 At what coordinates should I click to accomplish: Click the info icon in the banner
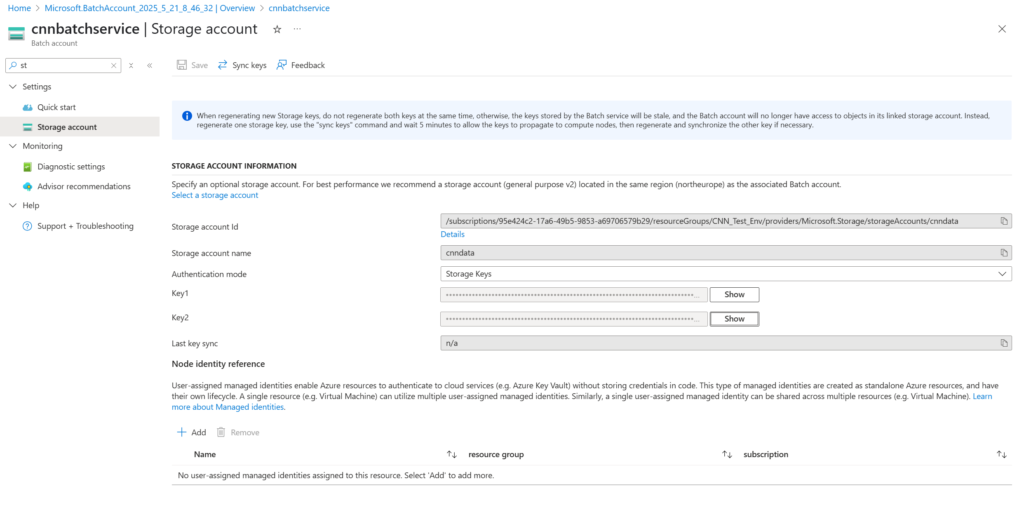pyautogui.click(x=187, y=116)
